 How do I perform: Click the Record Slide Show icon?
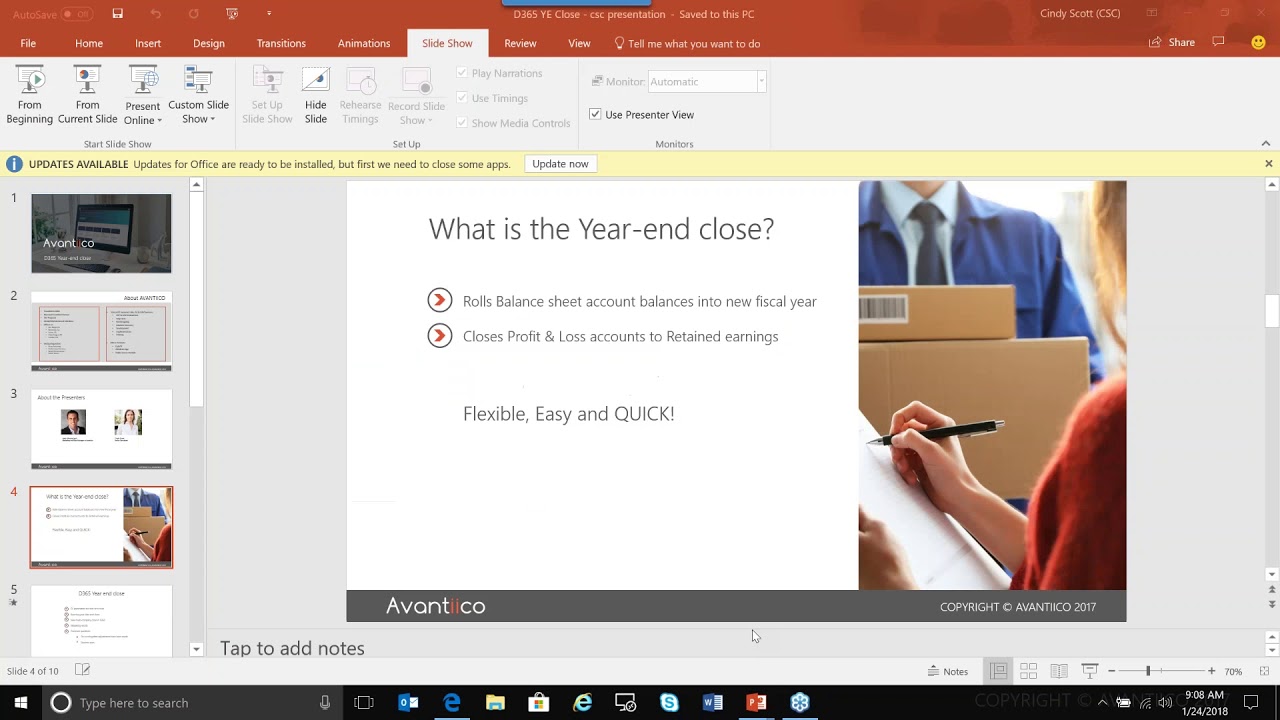click(416, 81)
